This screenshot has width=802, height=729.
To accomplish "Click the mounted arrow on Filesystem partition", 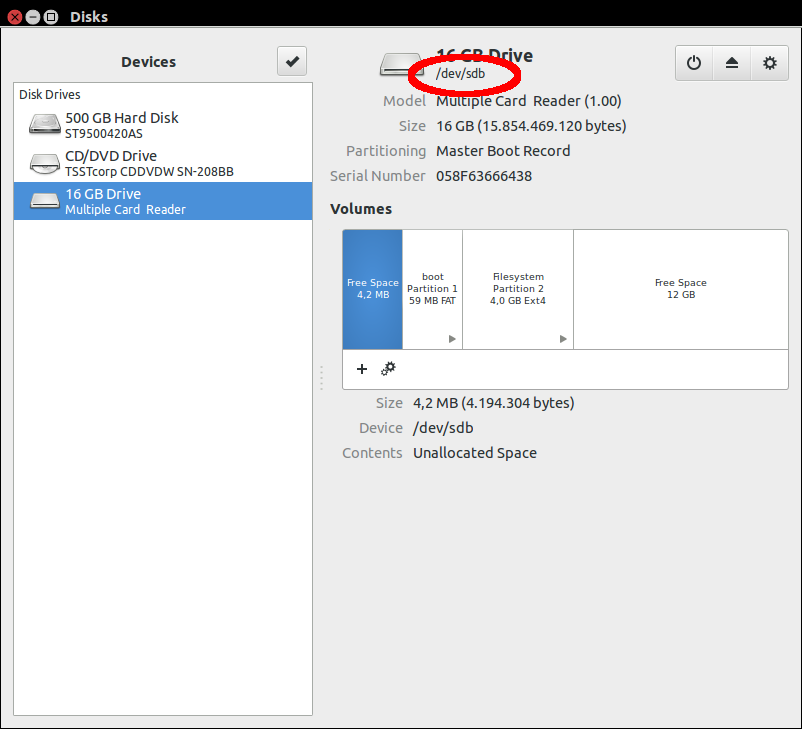I will [x=563, y=340].
